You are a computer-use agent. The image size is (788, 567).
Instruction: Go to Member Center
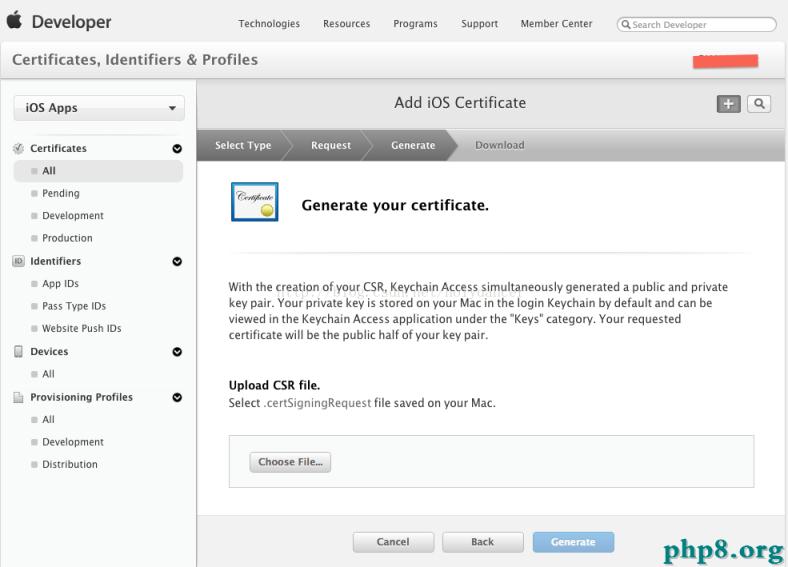556,24
